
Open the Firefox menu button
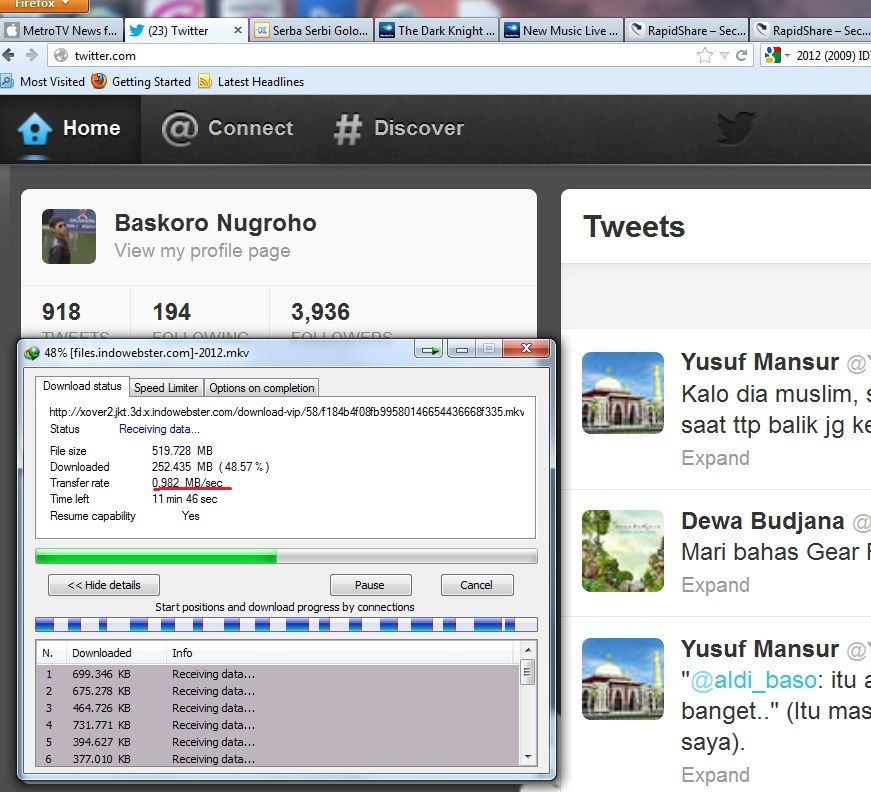tap(44, 4)
